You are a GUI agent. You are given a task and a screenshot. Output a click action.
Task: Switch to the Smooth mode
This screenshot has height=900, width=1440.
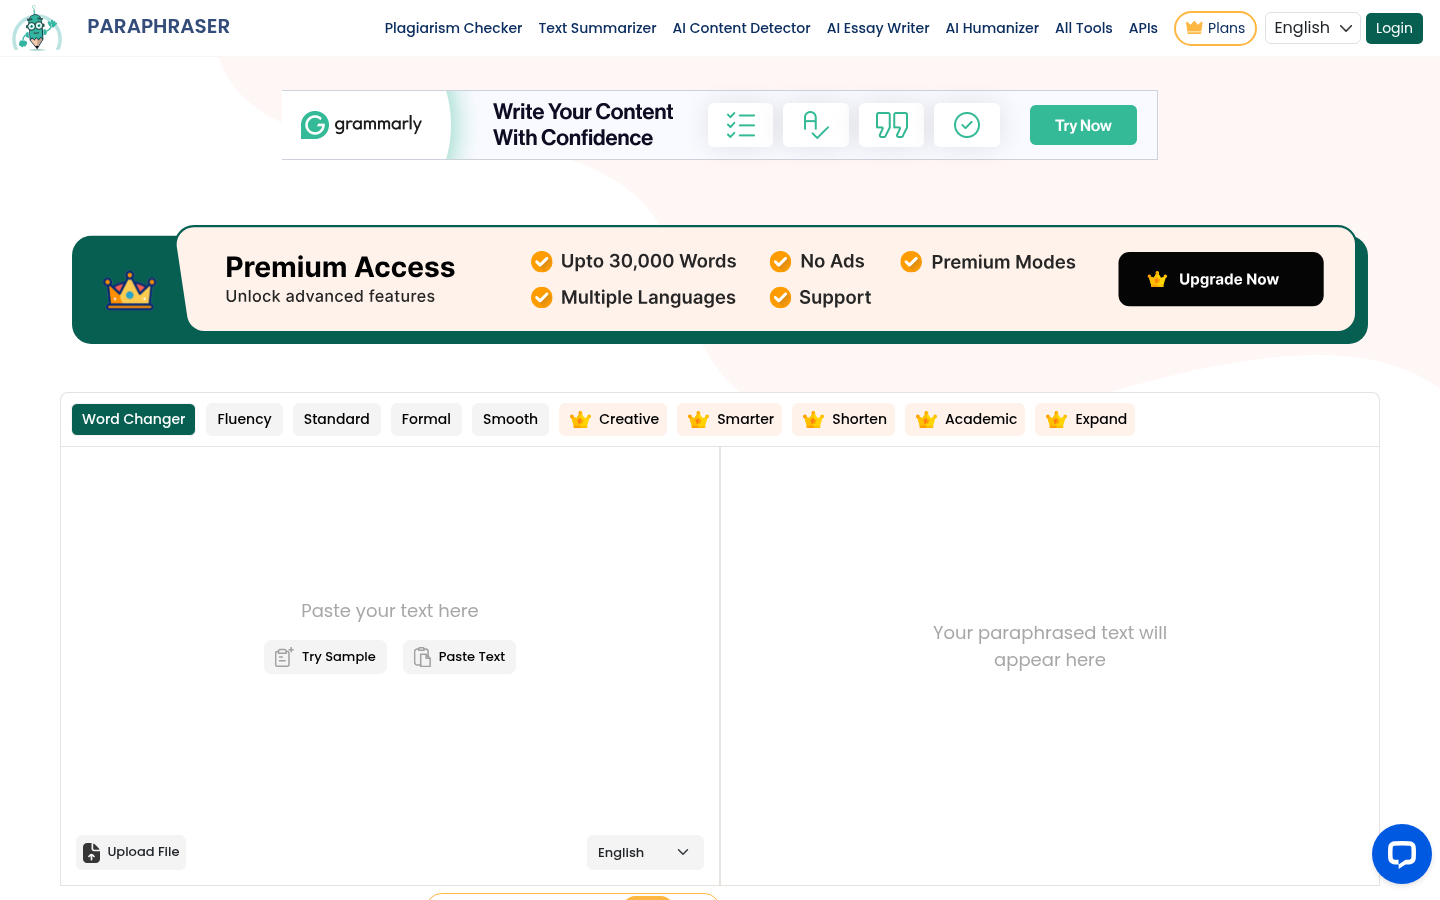pyautogui.click(x=510, y=419)
